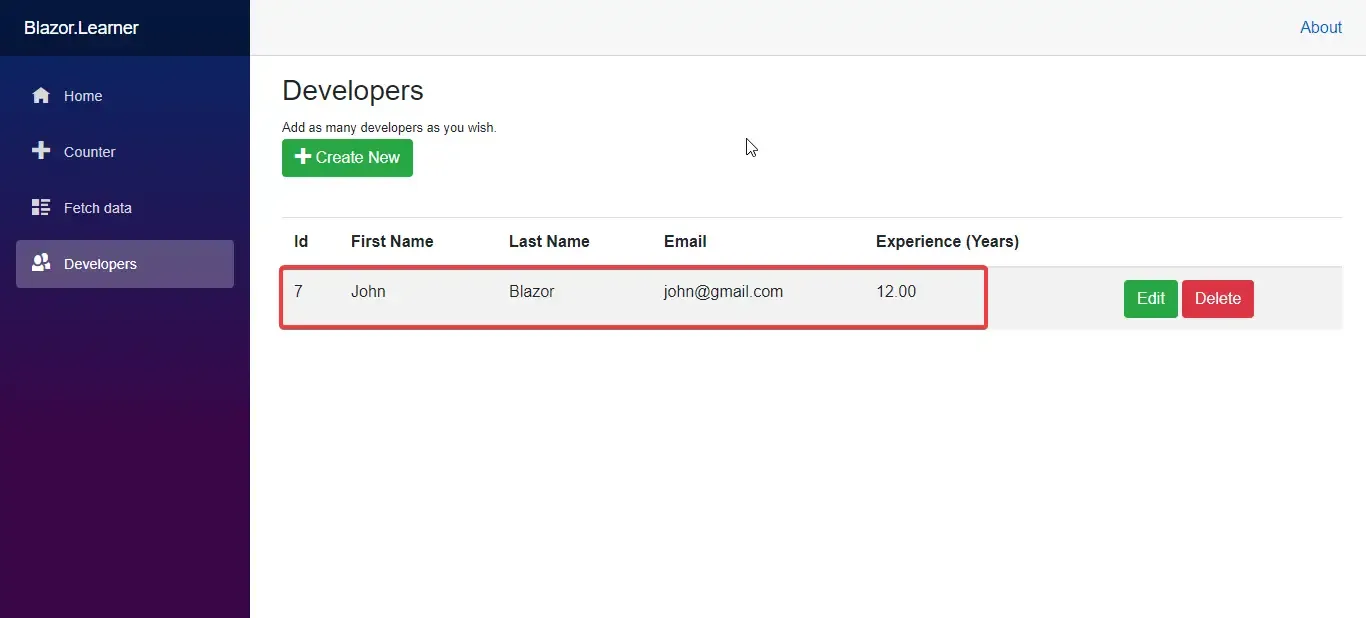Open the About link
The height and width of the screenshot is (618, 1366).
[x=1320, y=27]
